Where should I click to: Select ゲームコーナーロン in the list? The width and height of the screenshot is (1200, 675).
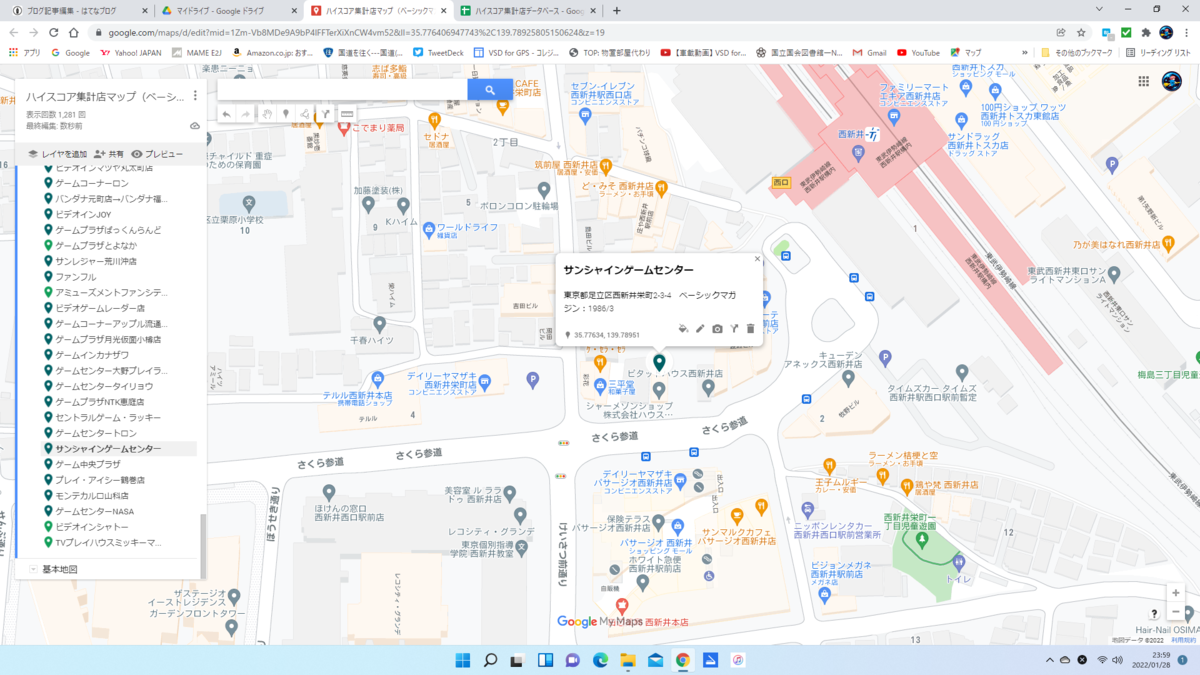tap(92, 184)
